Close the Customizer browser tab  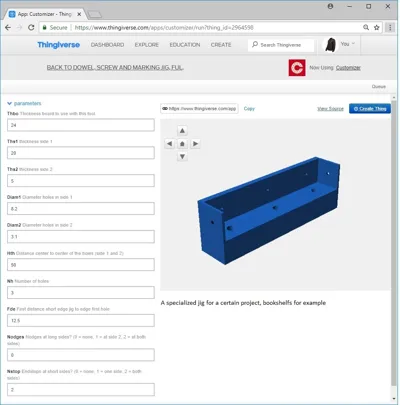point(79,14)
